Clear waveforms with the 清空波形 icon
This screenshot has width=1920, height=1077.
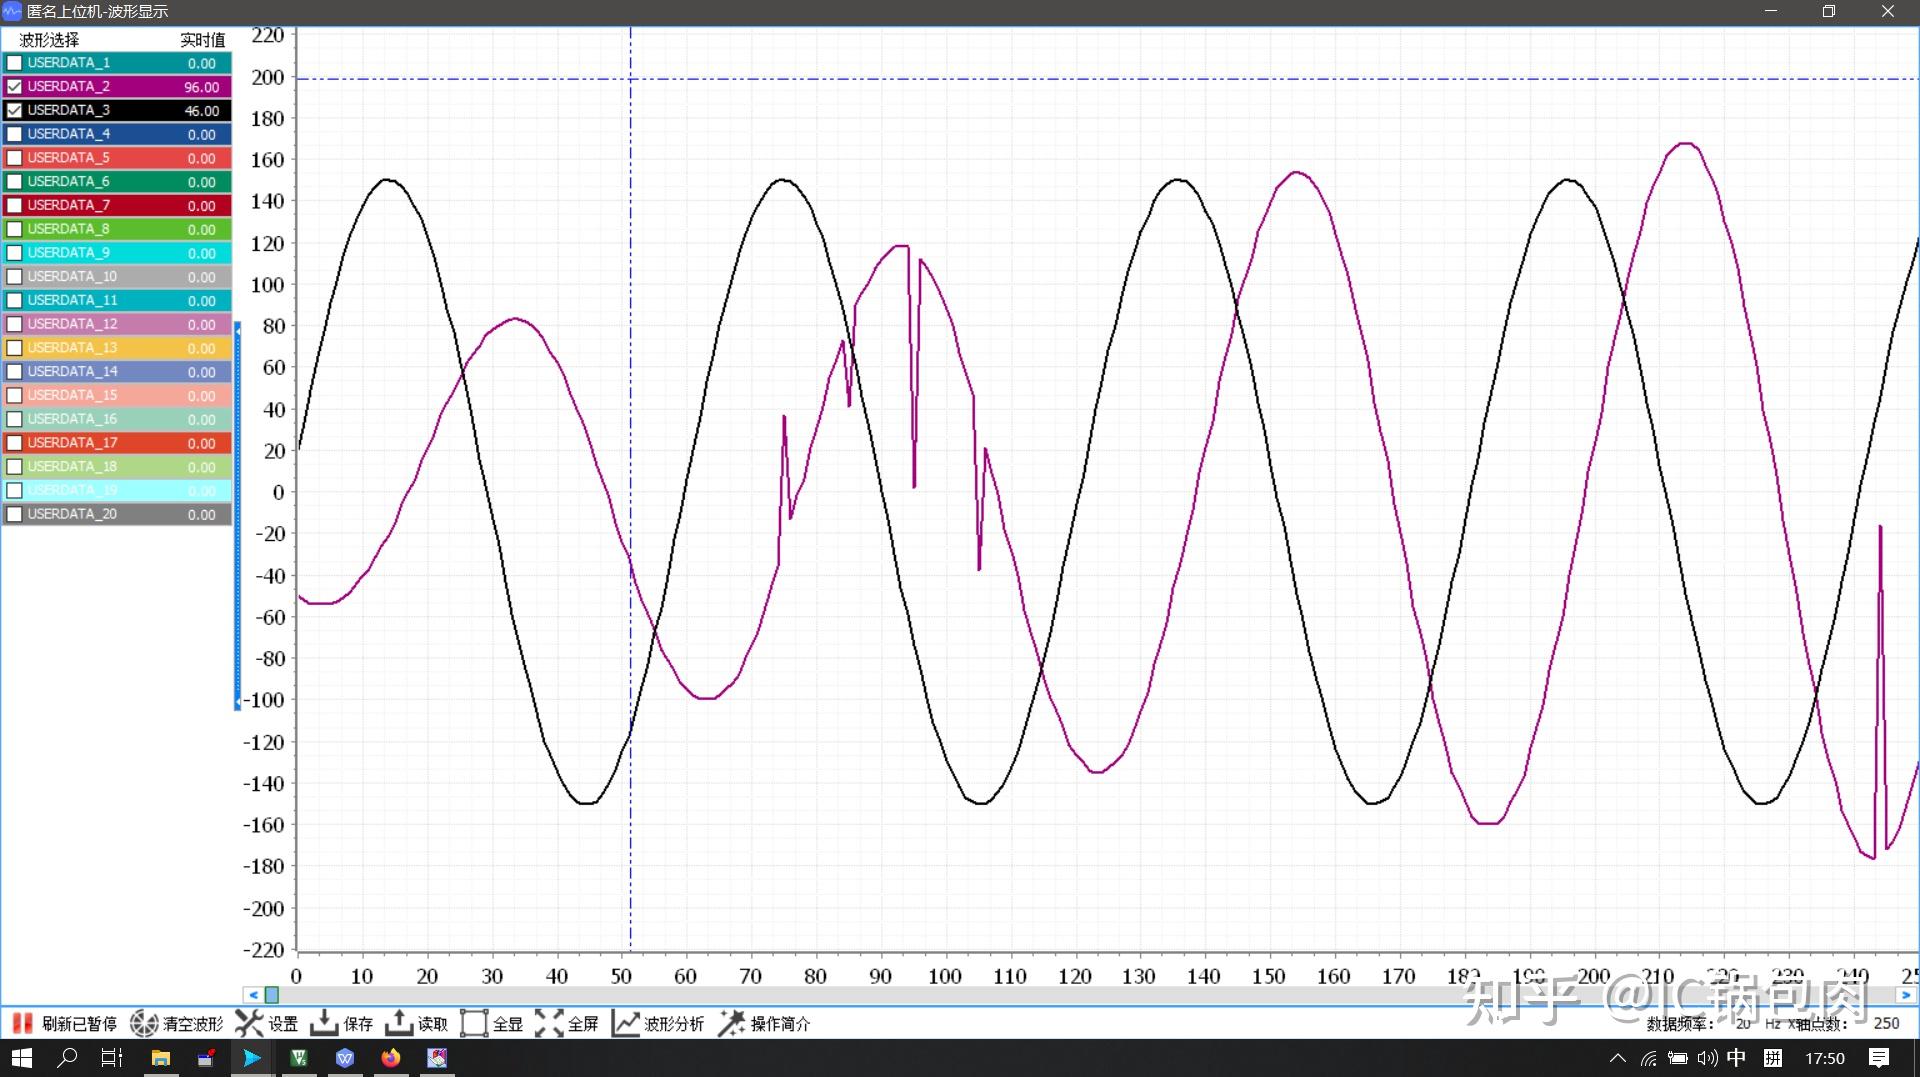click(145, 1023)
